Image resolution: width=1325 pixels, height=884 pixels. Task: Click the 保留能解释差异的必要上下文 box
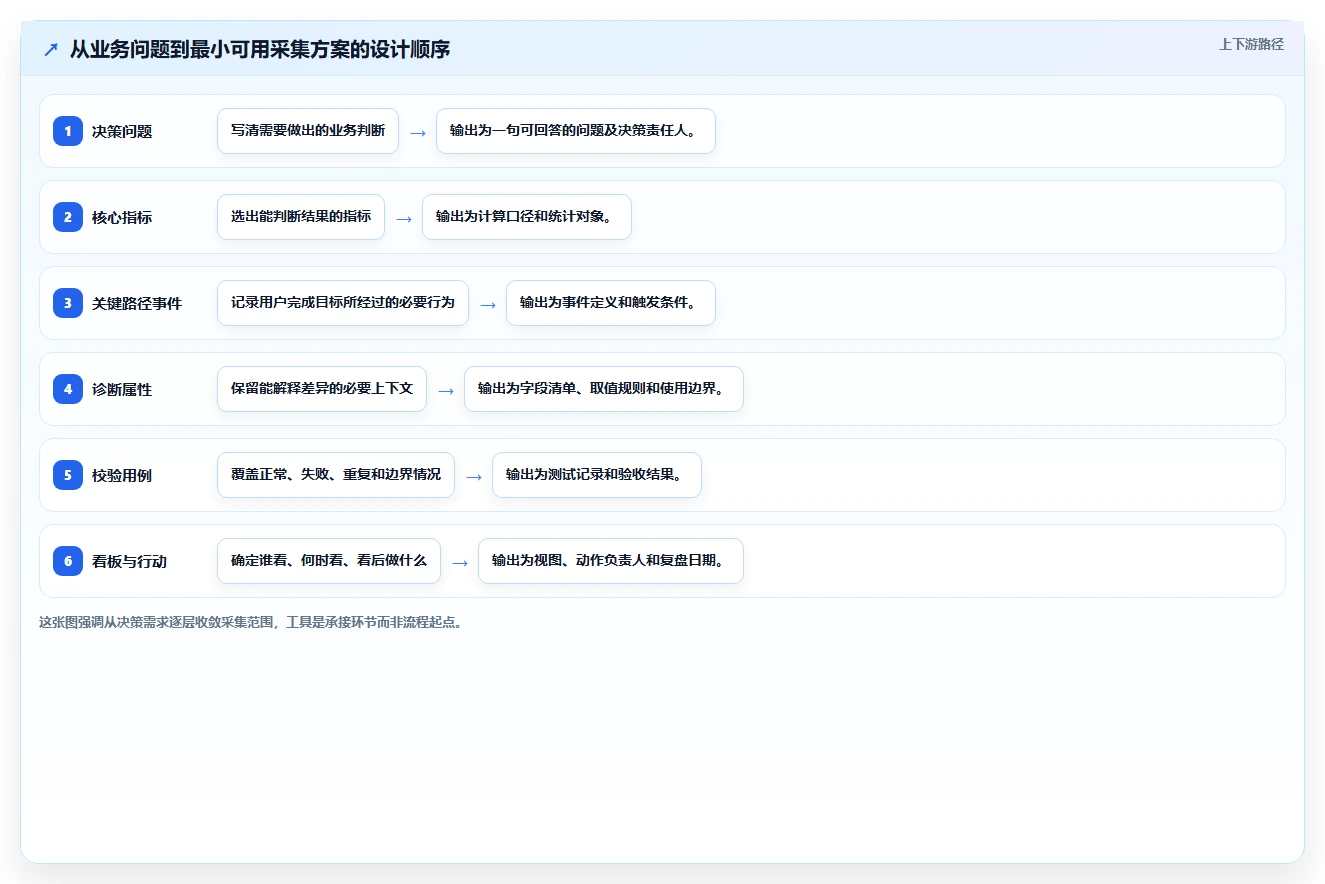pyautogui.click(x=322, y=389)
